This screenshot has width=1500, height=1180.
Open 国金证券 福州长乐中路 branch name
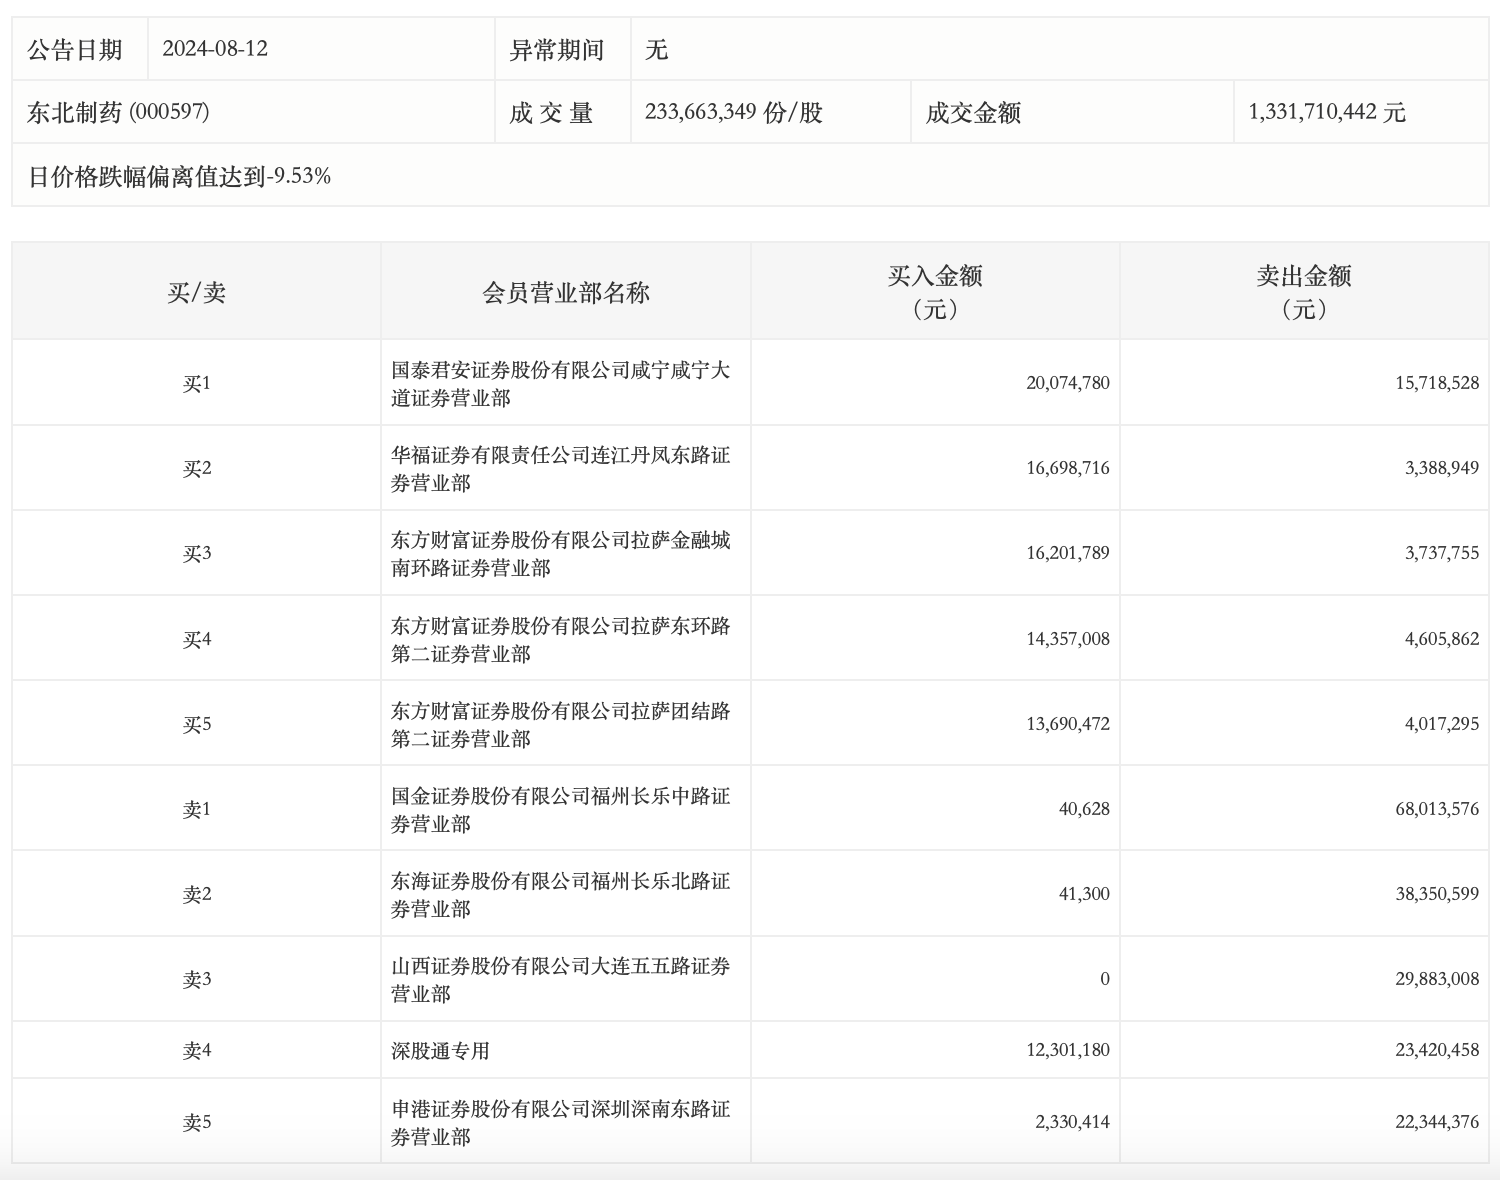(x=560, y=810)
